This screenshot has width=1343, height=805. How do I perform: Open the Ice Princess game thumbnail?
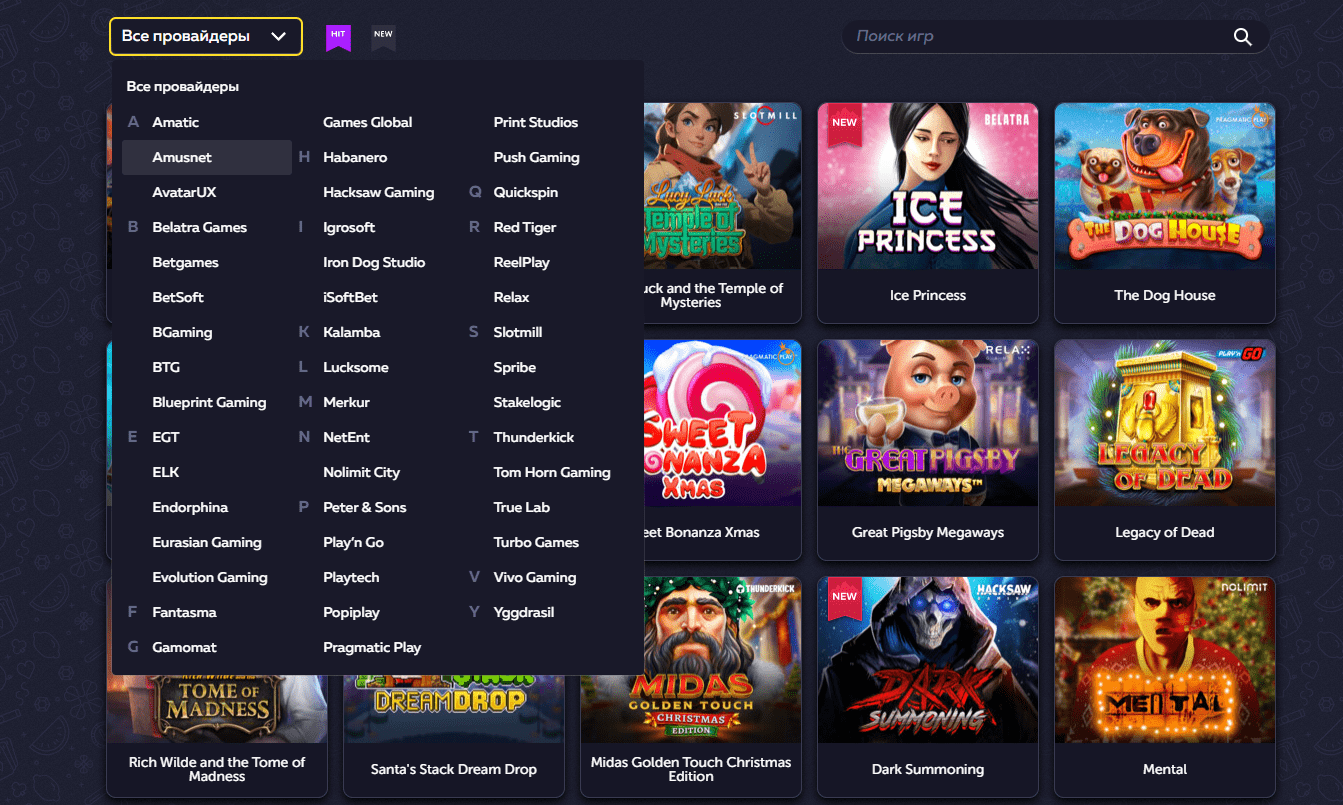point(928,186)
